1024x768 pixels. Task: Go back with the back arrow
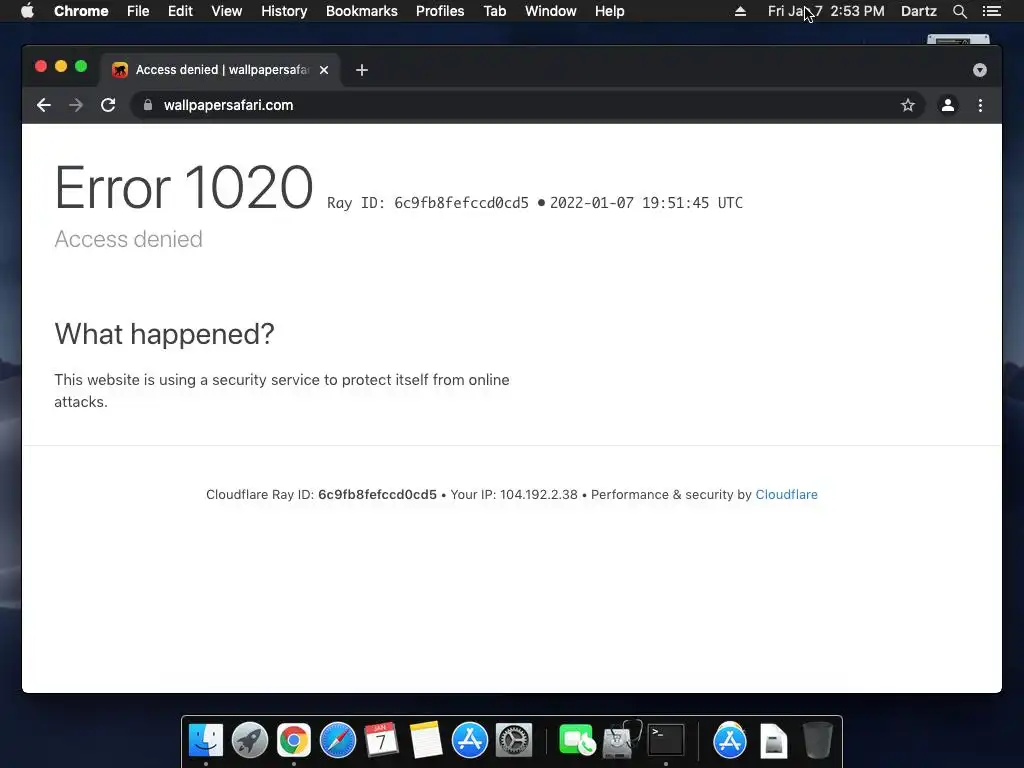[x=44, y=105]
